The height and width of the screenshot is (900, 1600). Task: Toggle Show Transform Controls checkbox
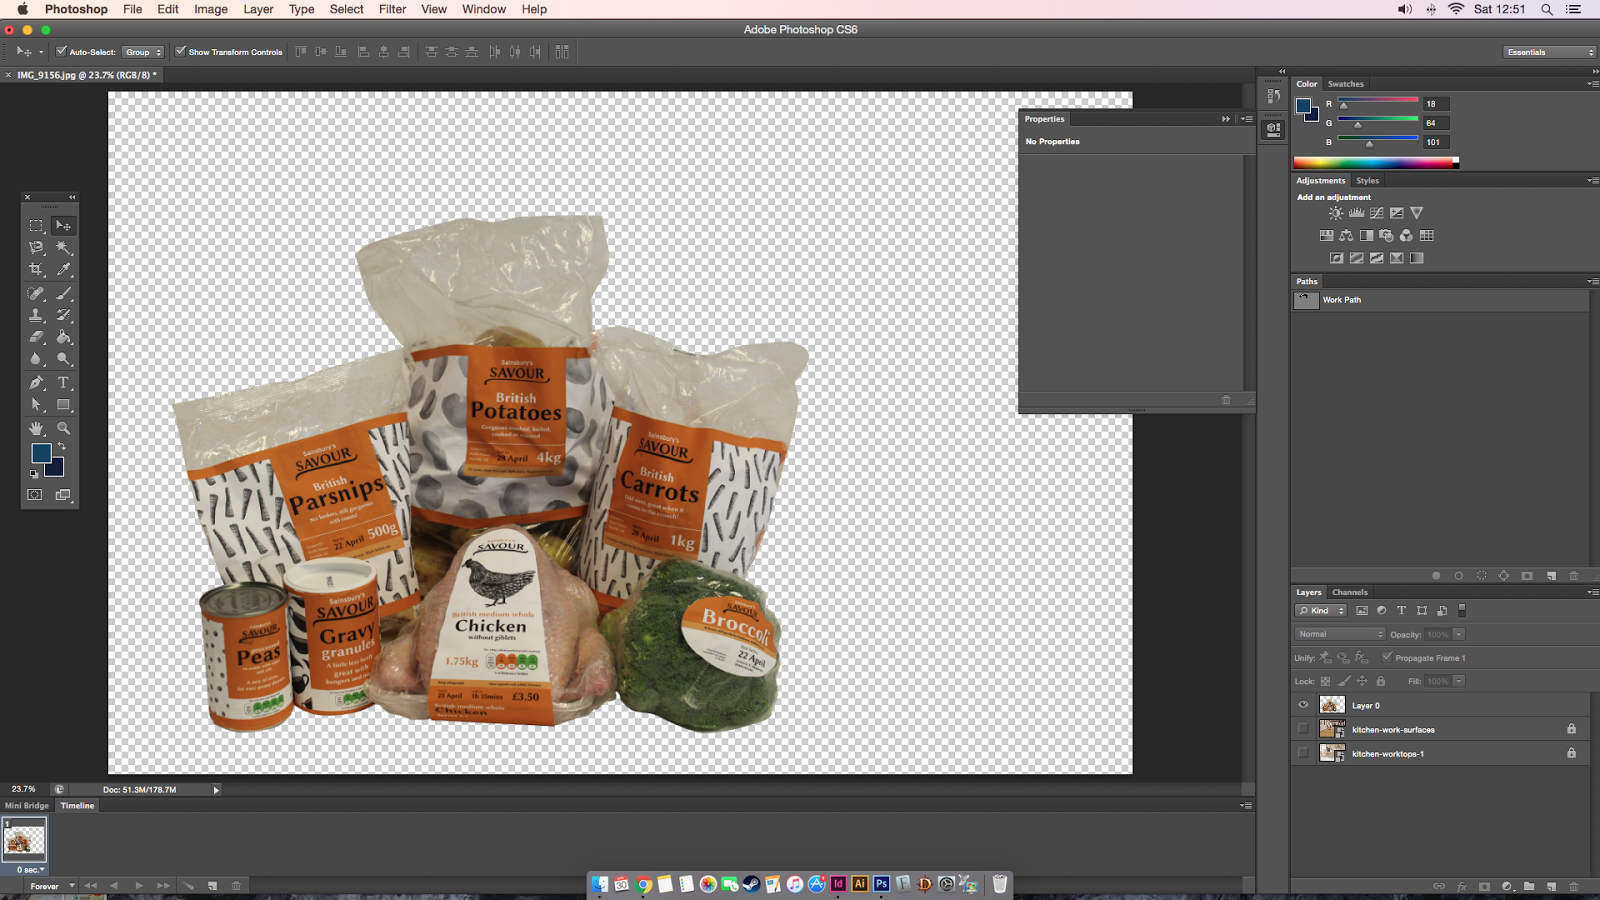(180, 51)
